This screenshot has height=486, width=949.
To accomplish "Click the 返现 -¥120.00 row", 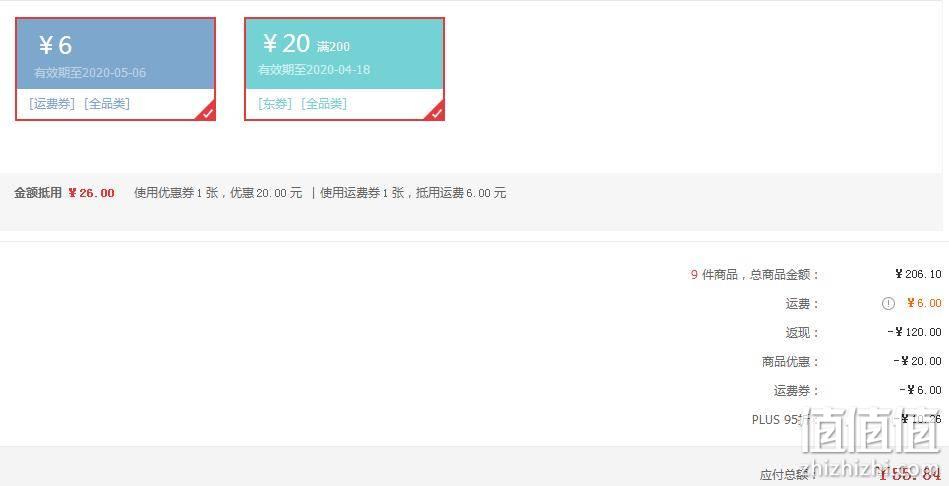I will (863, 332).
